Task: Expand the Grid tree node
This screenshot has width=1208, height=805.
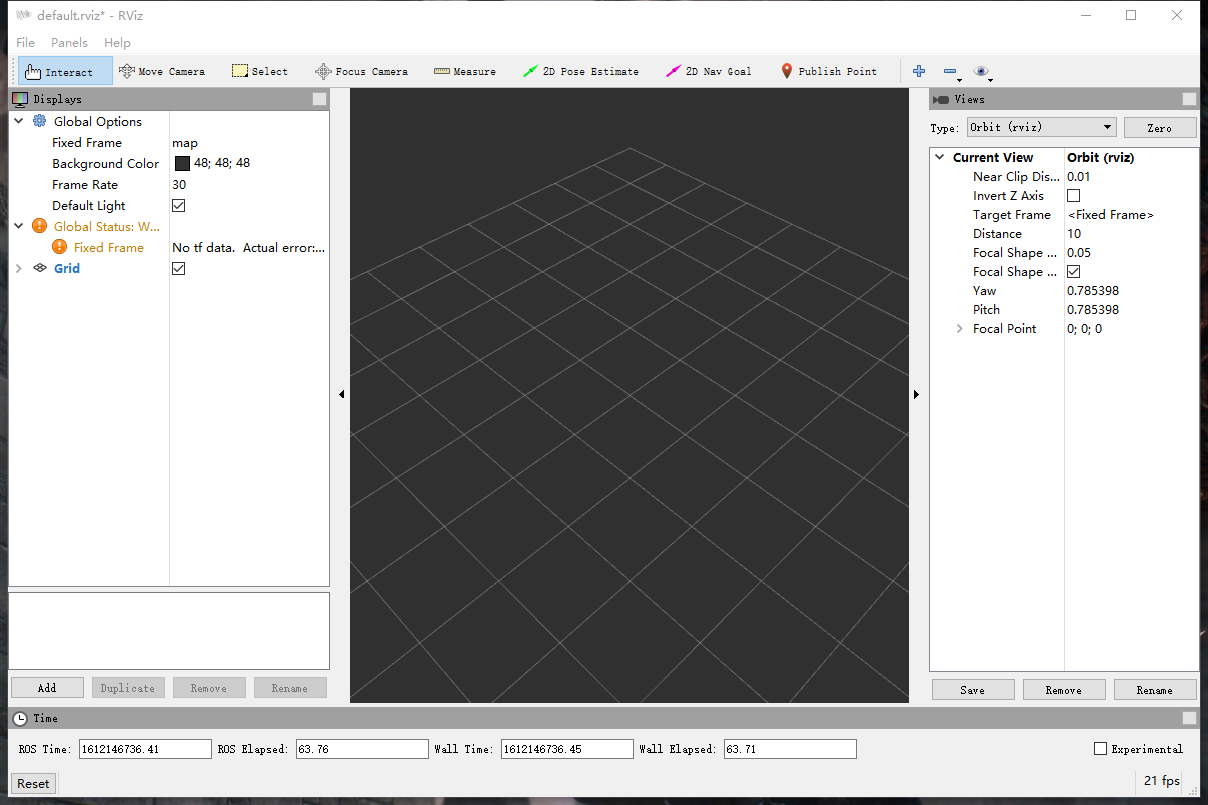Action: 19,268
